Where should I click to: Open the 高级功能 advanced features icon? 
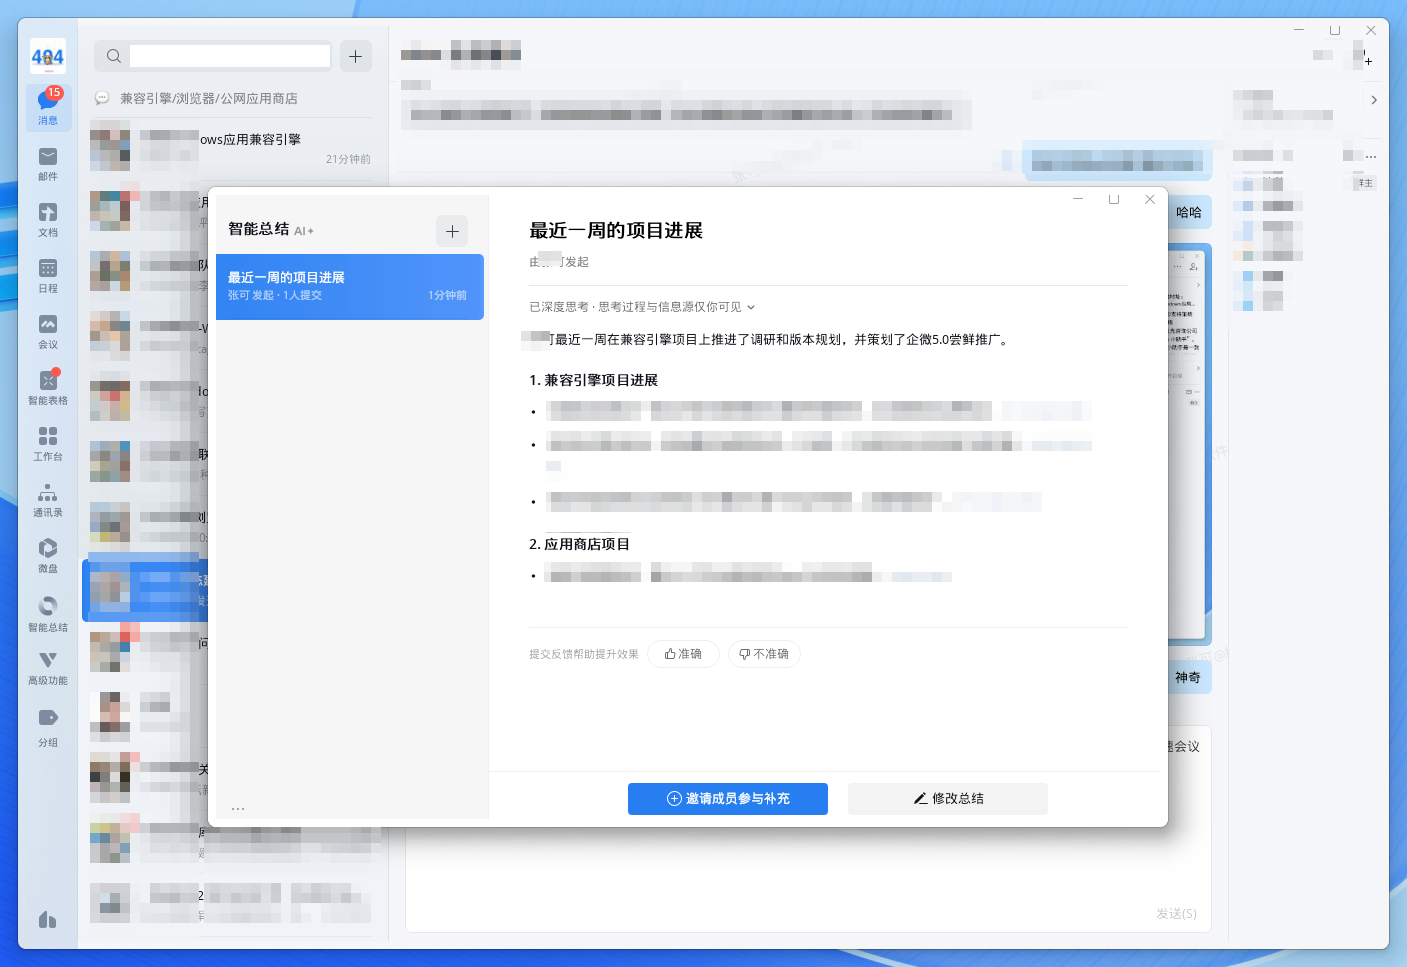click(x=48, y=668)
